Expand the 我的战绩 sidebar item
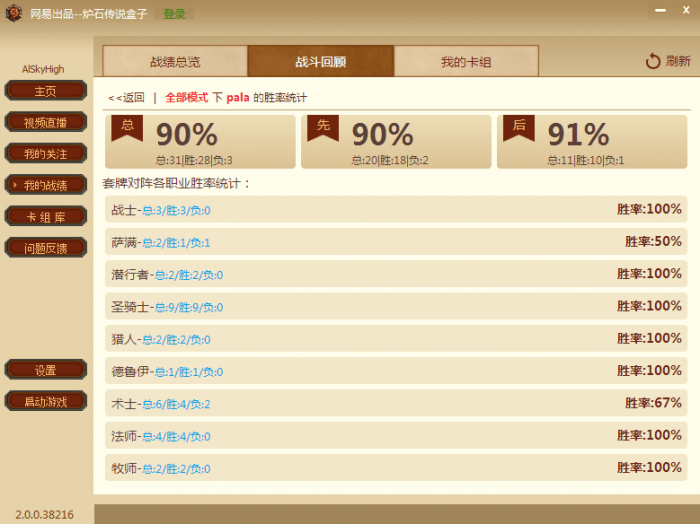Screen dimensions: 700x524 [46, 185]
